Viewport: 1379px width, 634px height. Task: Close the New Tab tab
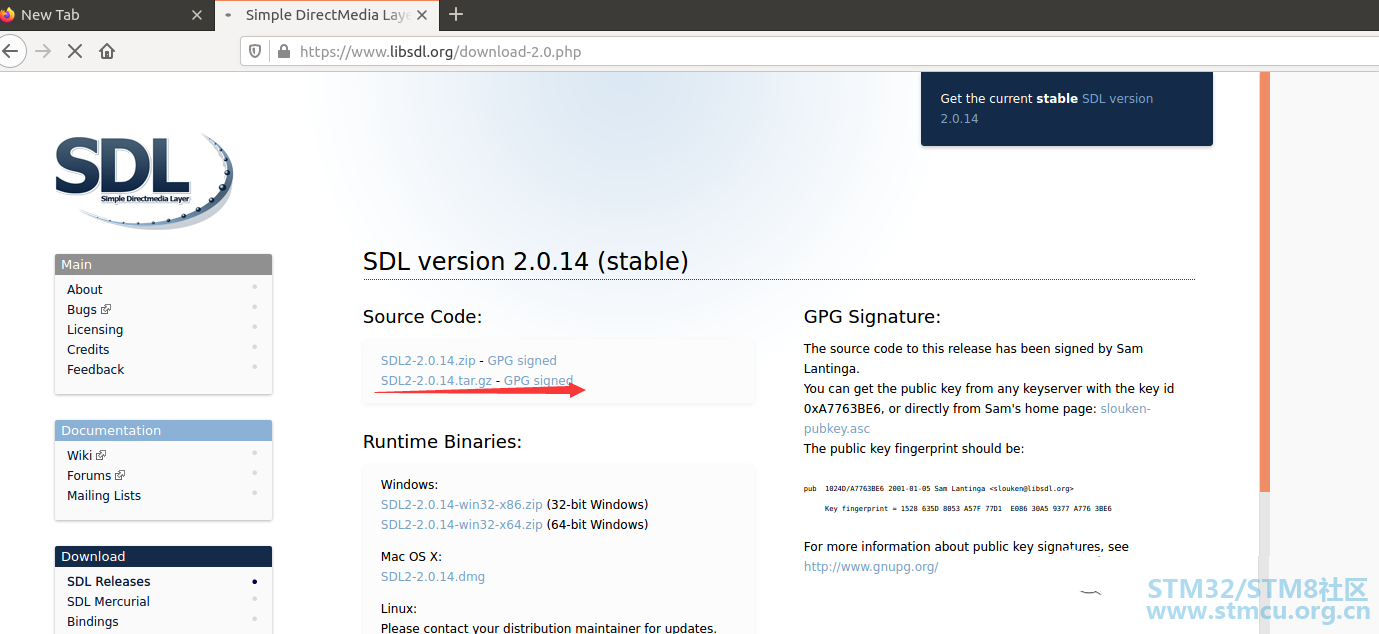pyautogui.click(x=196, y=15)
